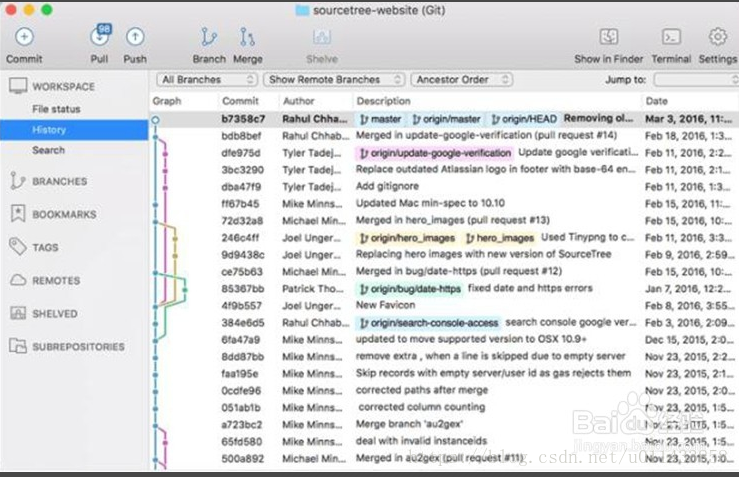
Task: Expand the BOOKMARKS sidebar section
Action: (x=64, y=214)
